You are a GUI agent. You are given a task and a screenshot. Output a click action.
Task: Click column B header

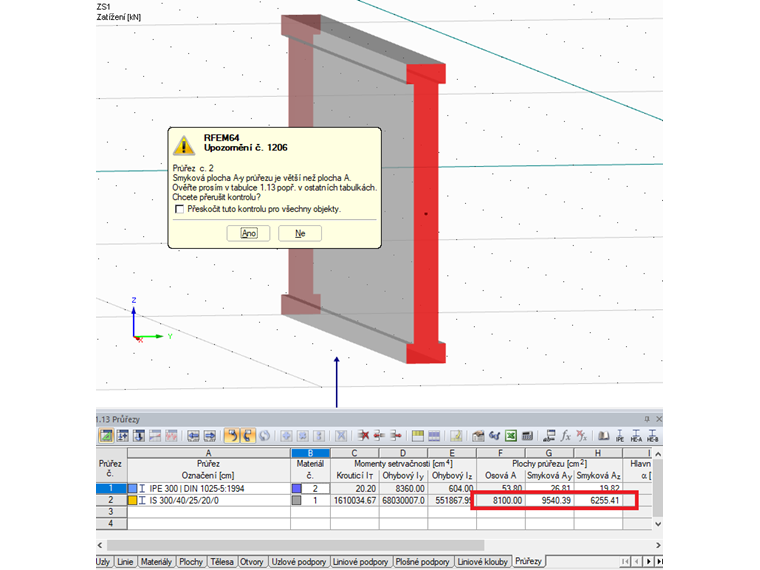(x=310, y=453)
